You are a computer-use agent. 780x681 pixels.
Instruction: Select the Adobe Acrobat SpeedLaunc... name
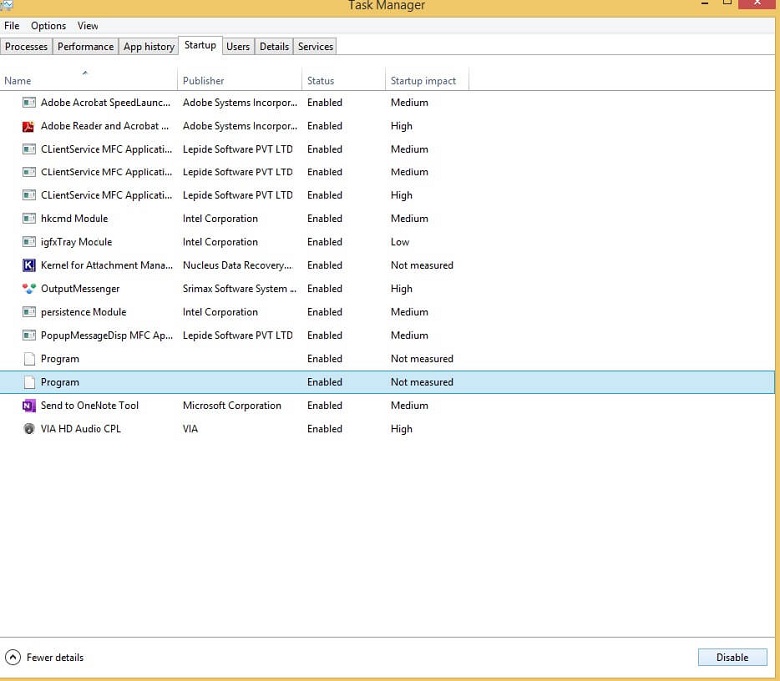click(x=105, y=102)
